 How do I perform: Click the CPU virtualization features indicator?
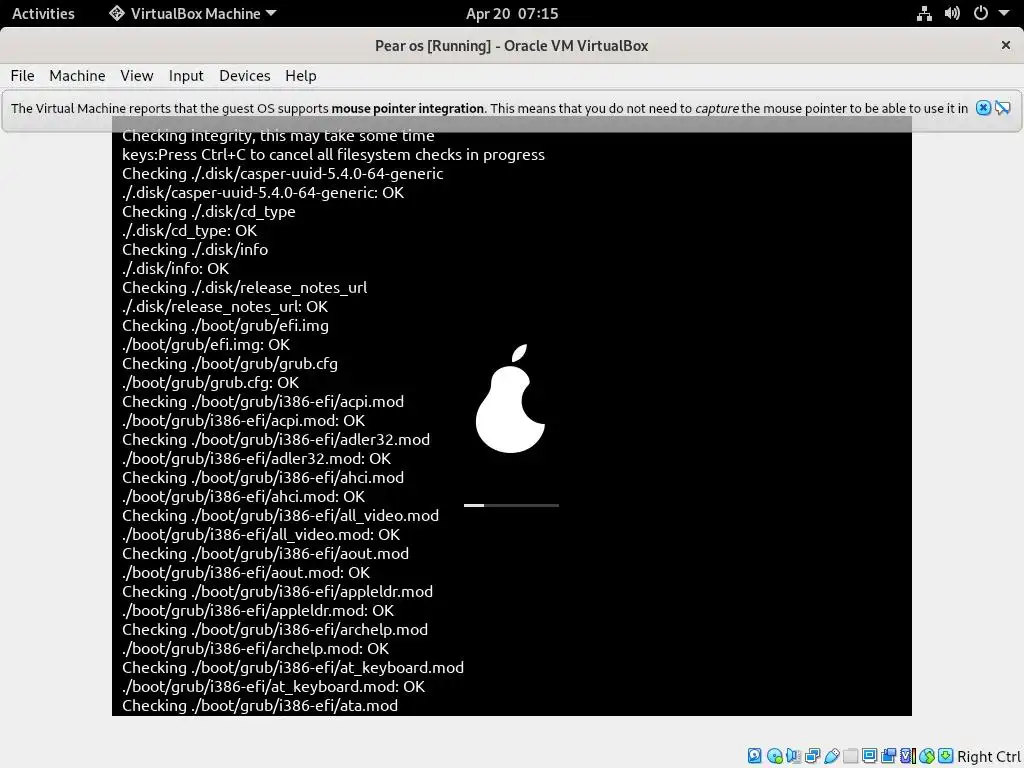tap(908, 756)
